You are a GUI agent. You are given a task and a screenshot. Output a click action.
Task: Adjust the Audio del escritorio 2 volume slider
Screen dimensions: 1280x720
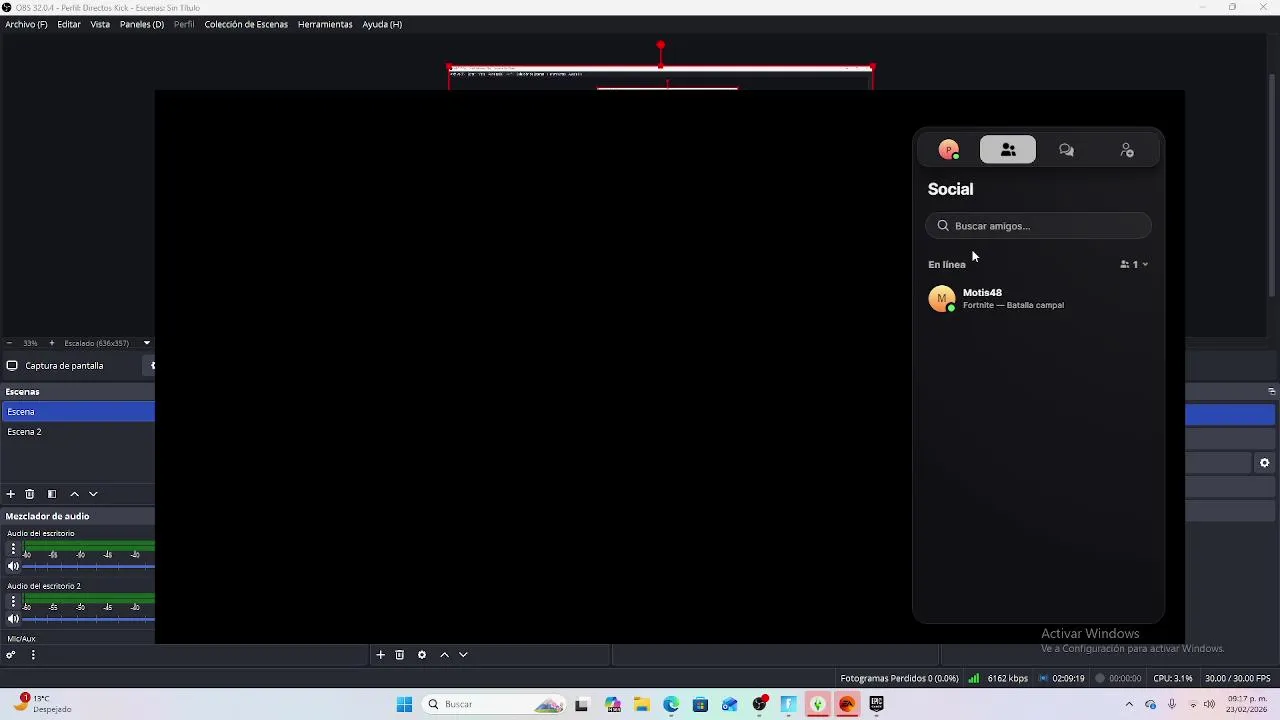coord(89,619)
